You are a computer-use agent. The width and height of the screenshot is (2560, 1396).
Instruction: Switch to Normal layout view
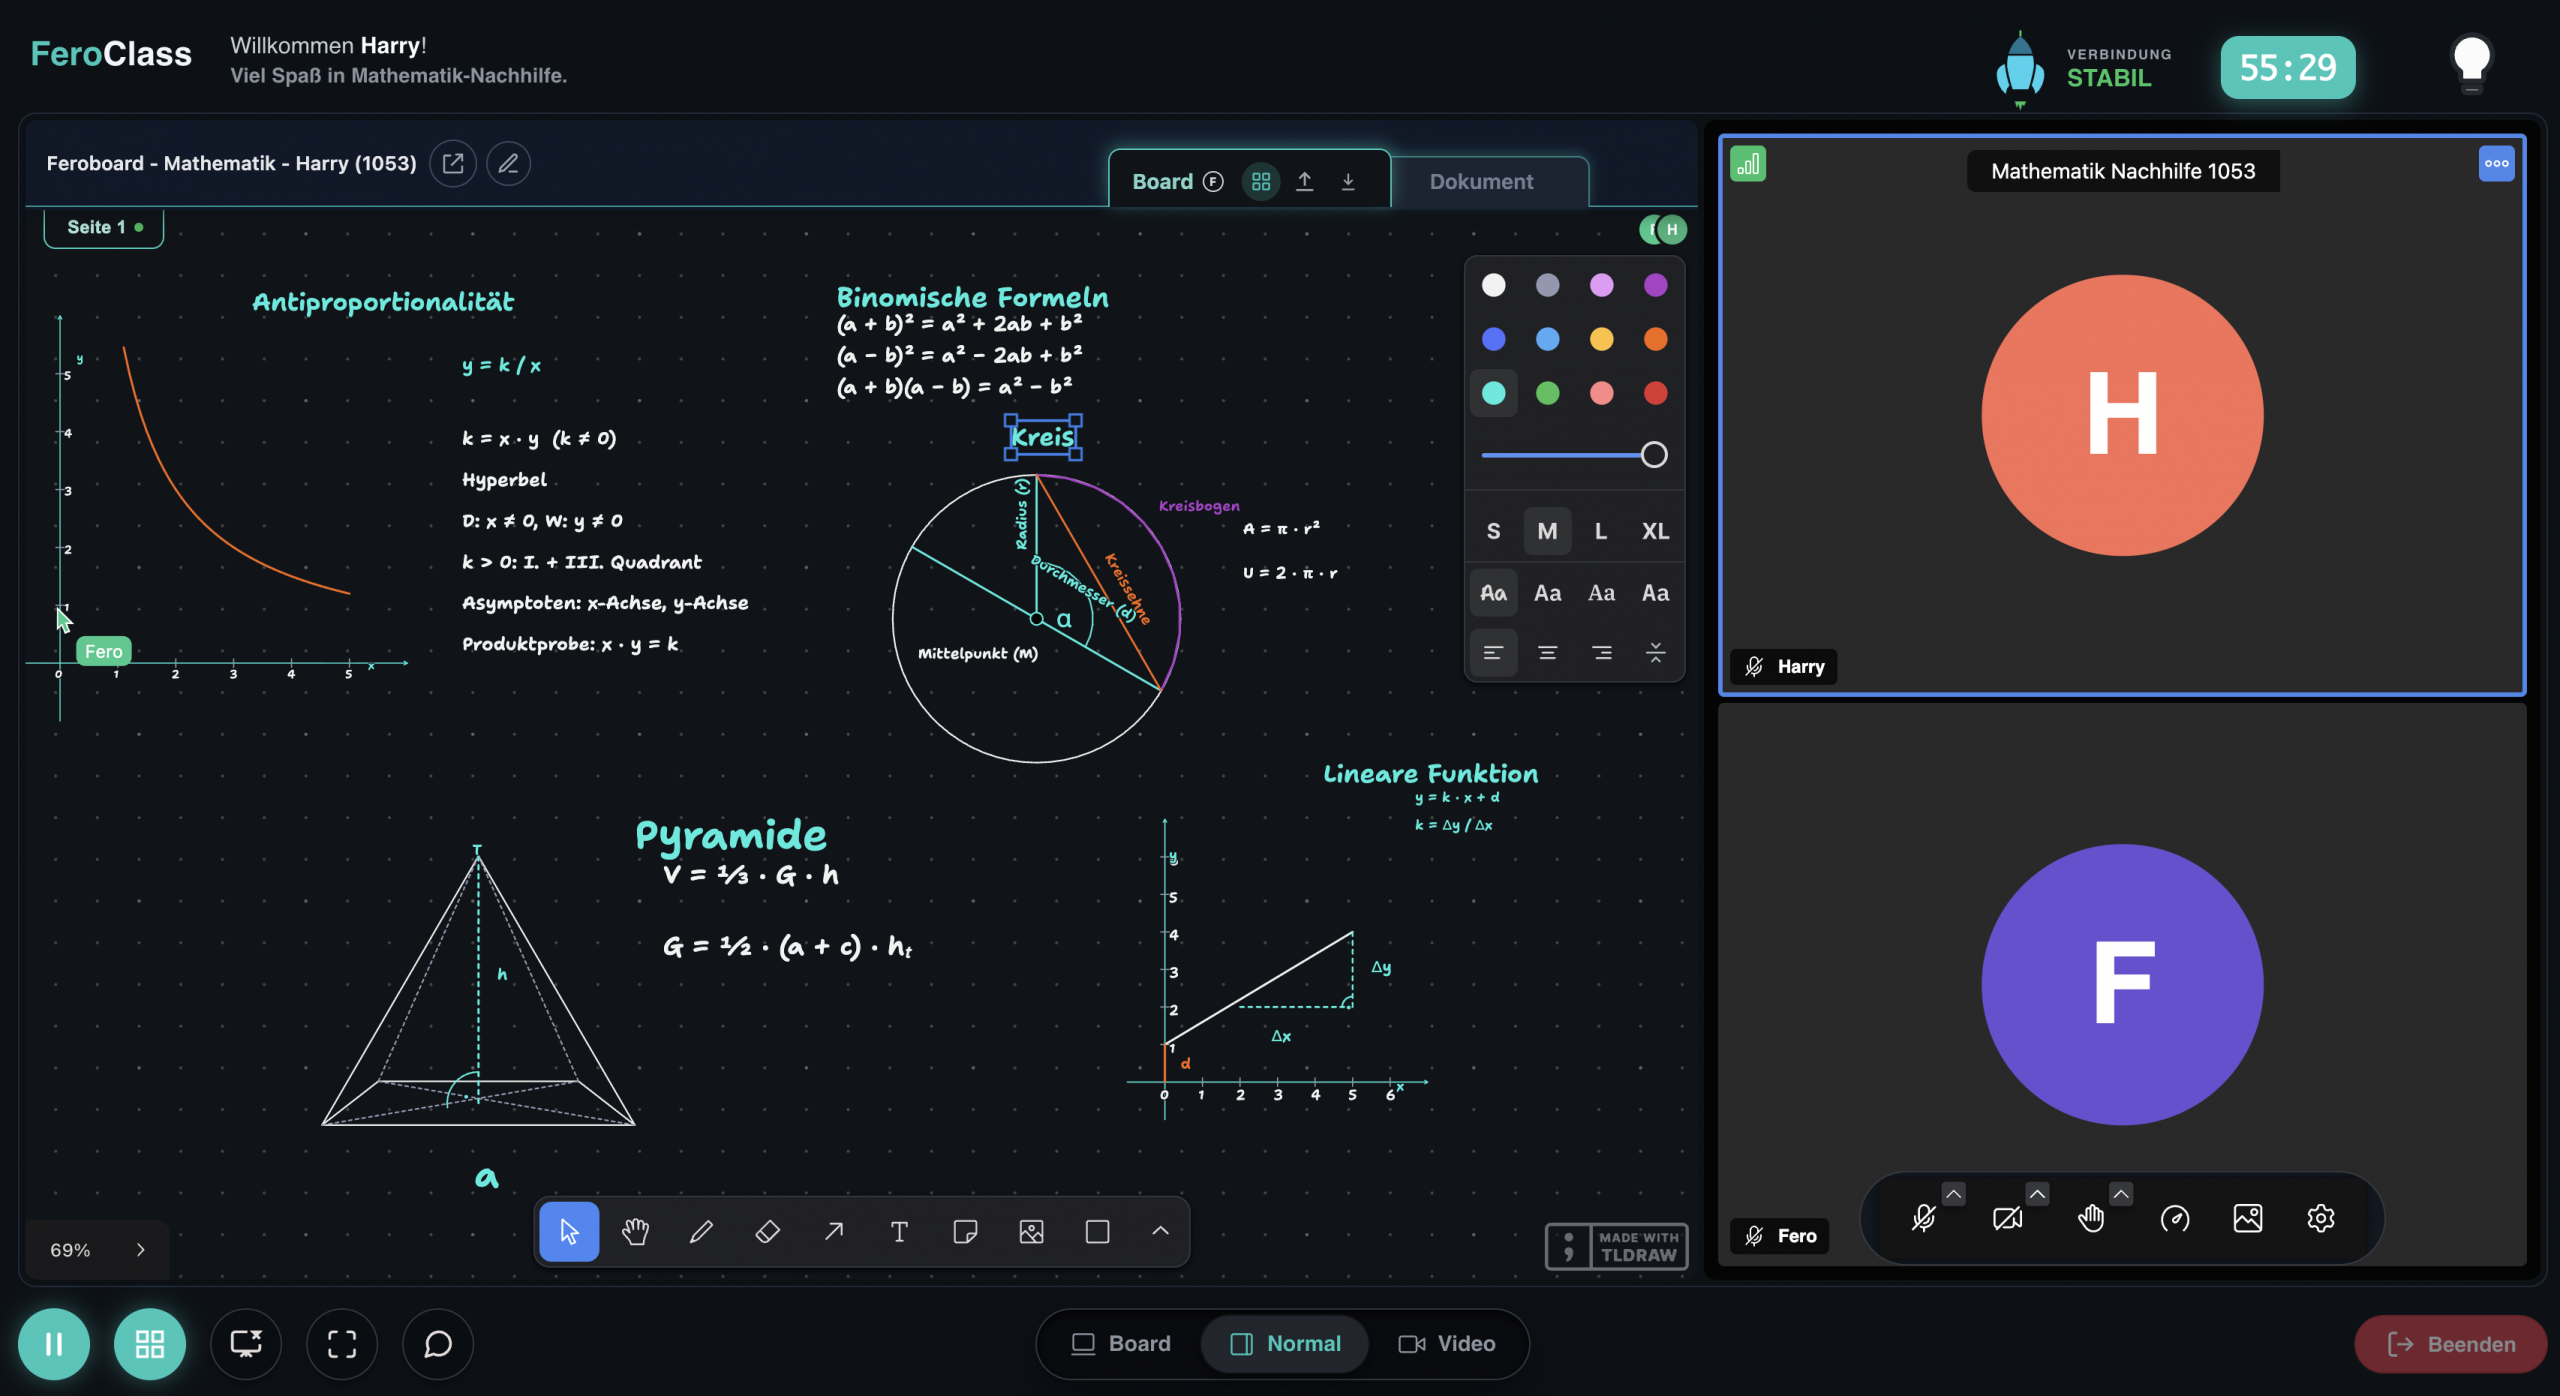tap(1285, 1344)
